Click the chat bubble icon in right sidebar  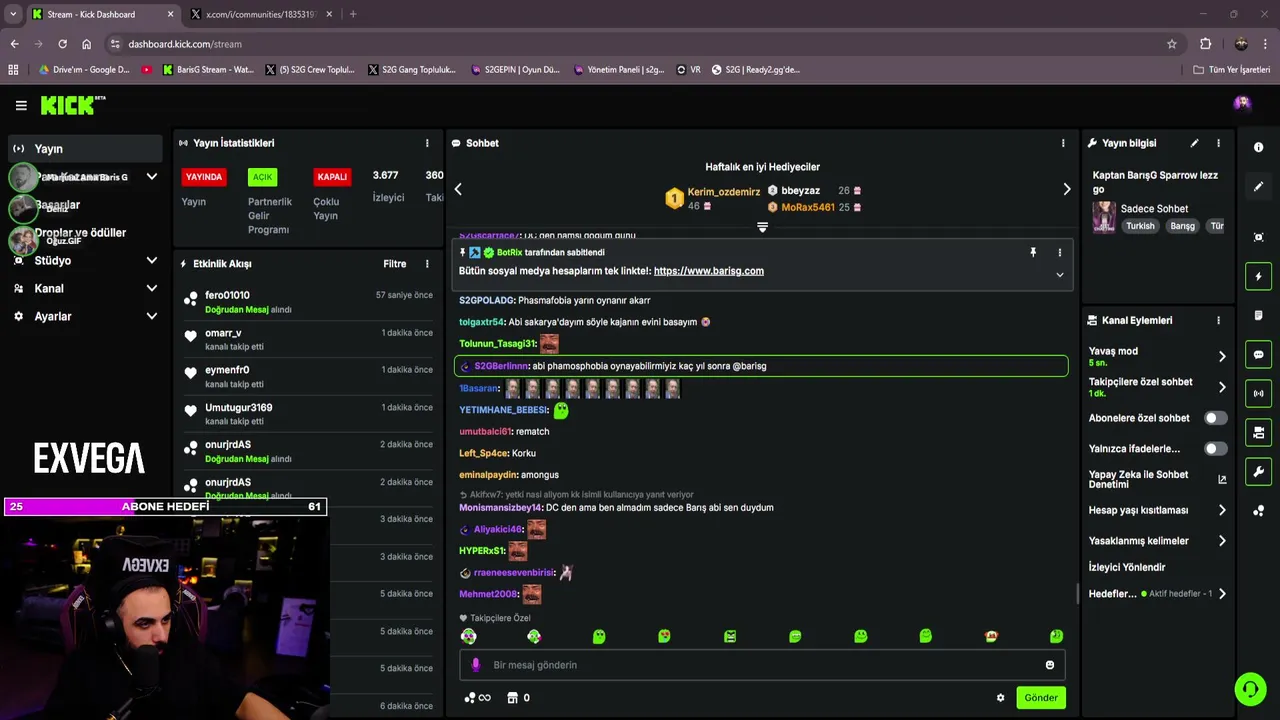[1258, 354]
